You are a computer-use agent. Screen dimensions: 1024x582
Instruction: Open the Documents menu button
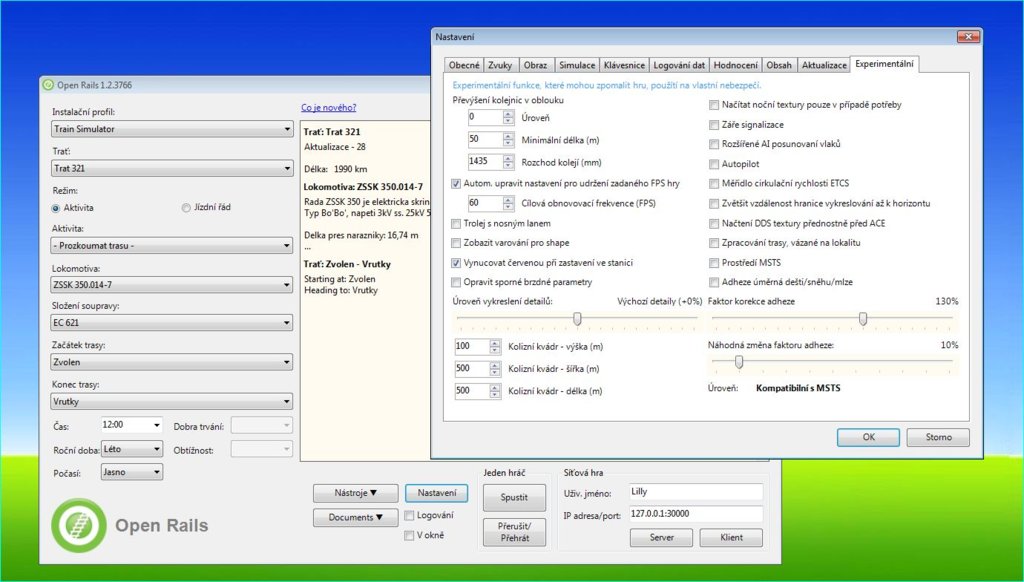pyautogui.click(x=355, y=517)
